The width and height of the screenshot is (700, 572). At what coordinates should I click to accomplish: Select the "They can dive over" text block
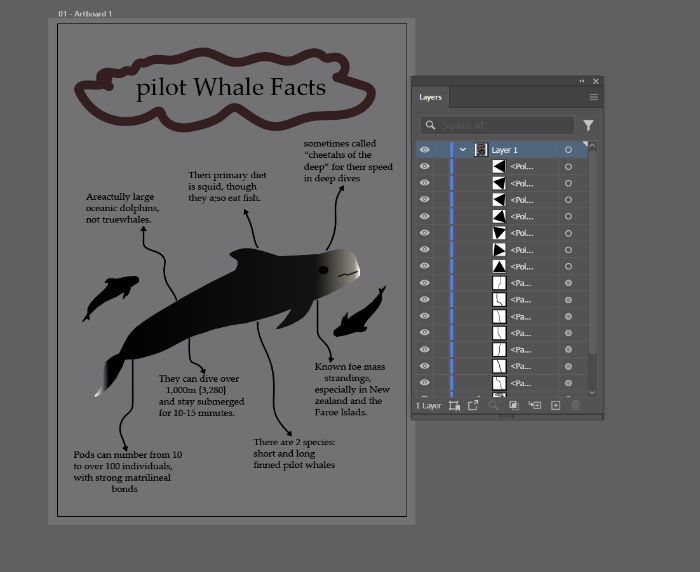tap(201, 396)
